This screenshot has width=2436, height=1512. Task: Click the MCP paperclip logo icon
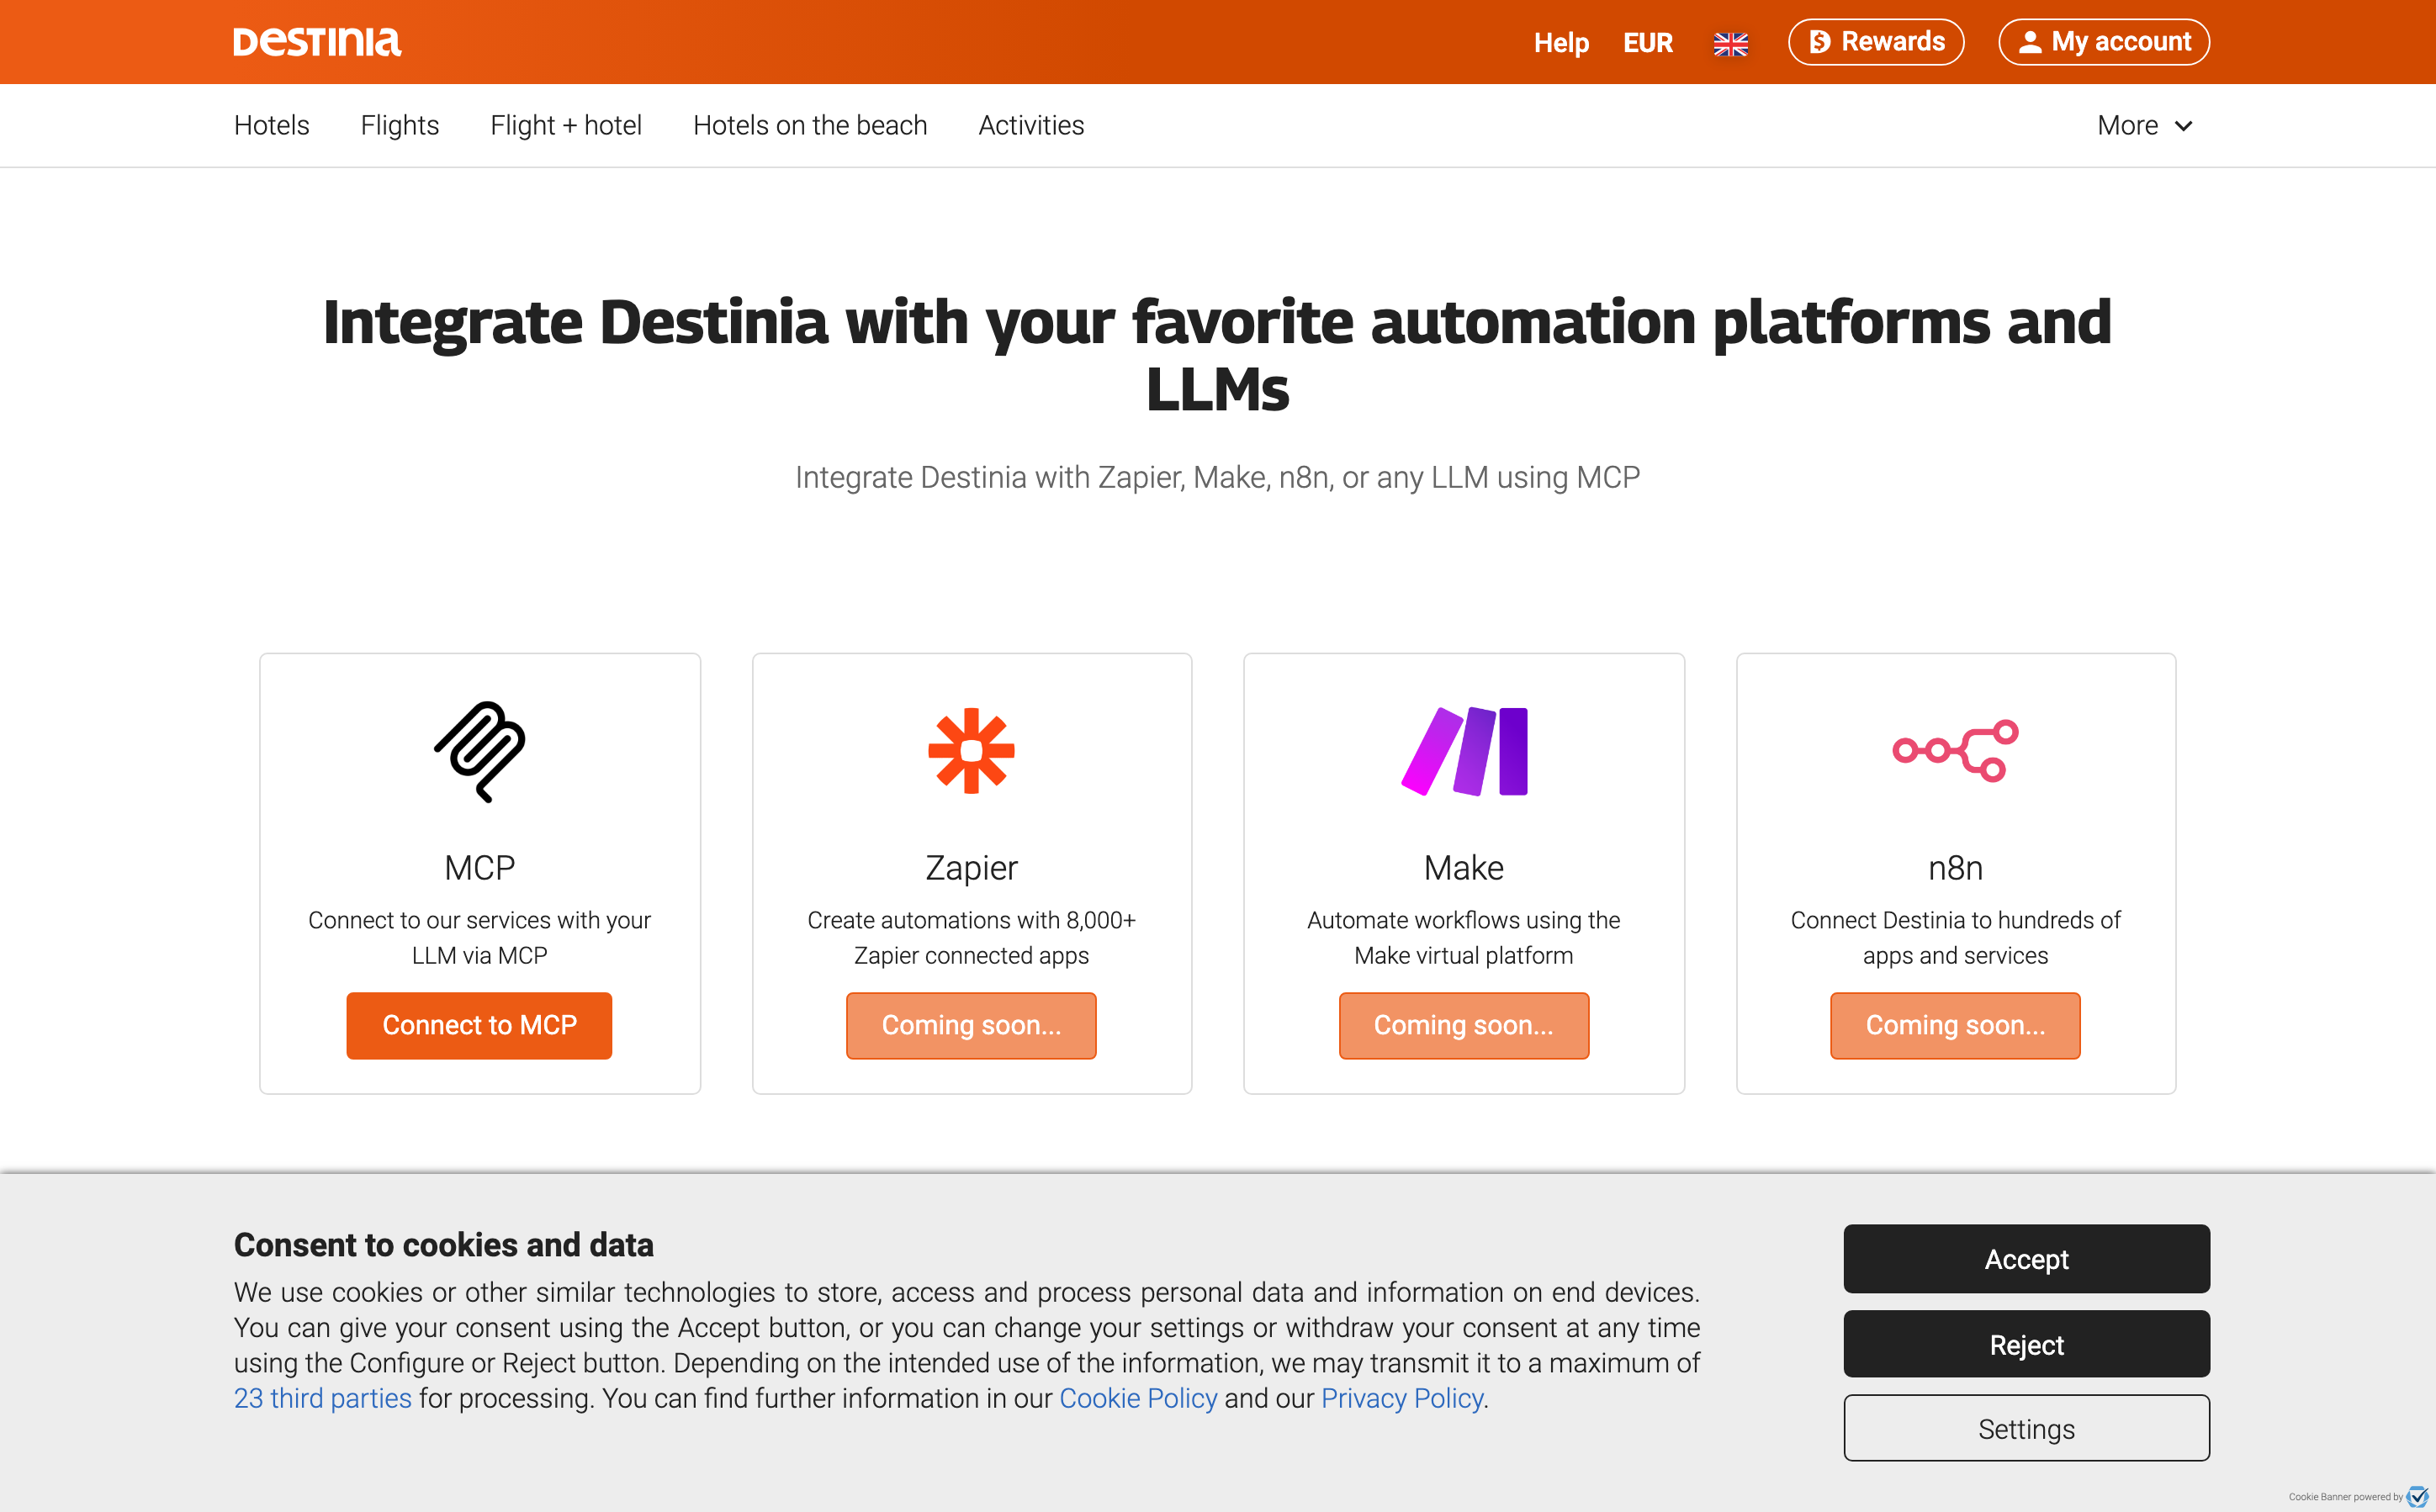(x=479, y=751)
